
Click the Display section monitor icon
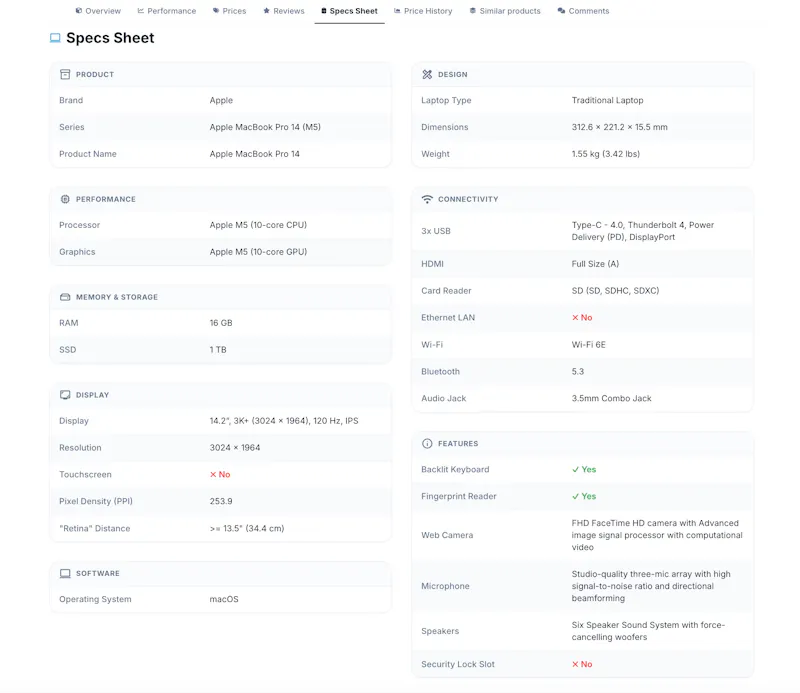65,395
